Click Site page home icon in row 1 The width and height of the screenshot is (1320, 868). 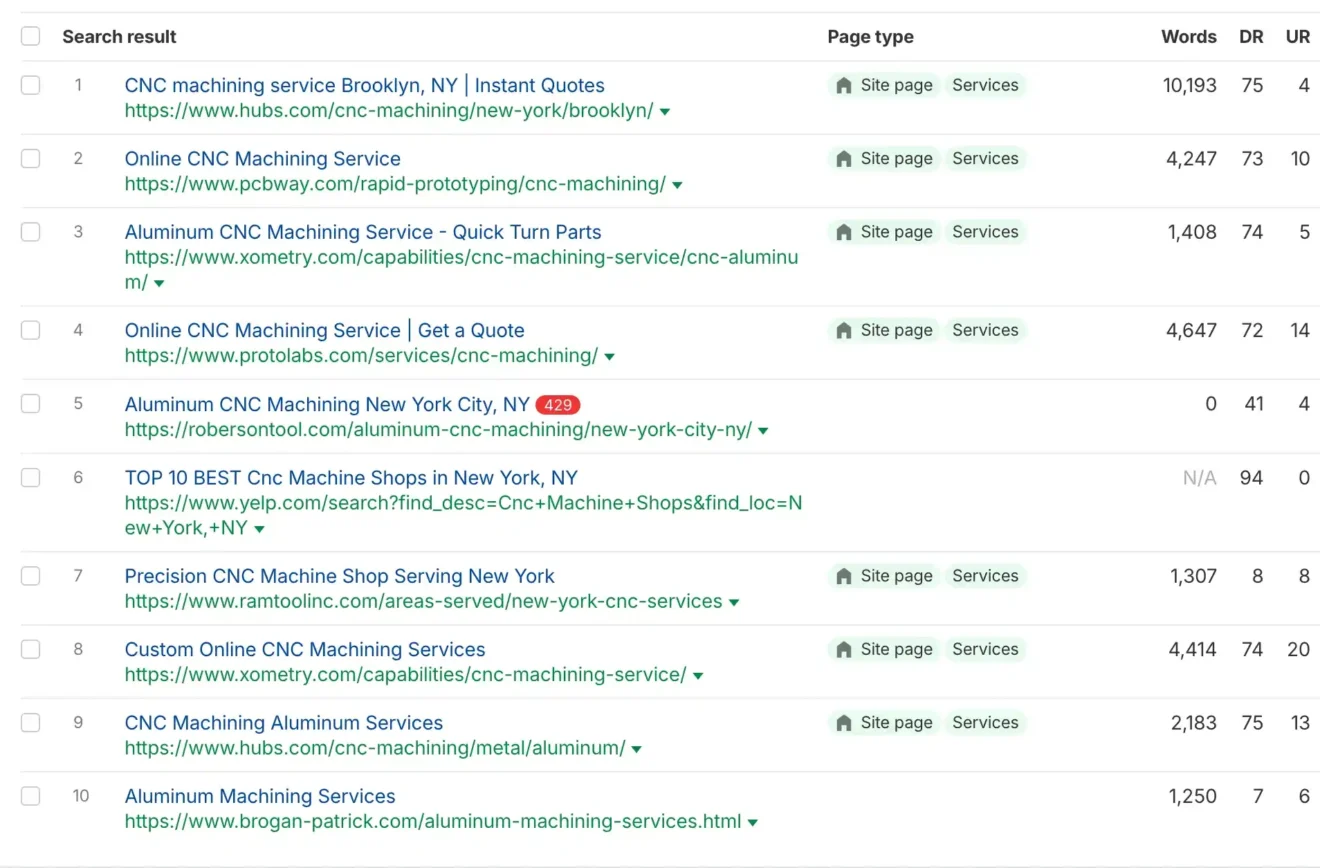[x=844, y=85]
